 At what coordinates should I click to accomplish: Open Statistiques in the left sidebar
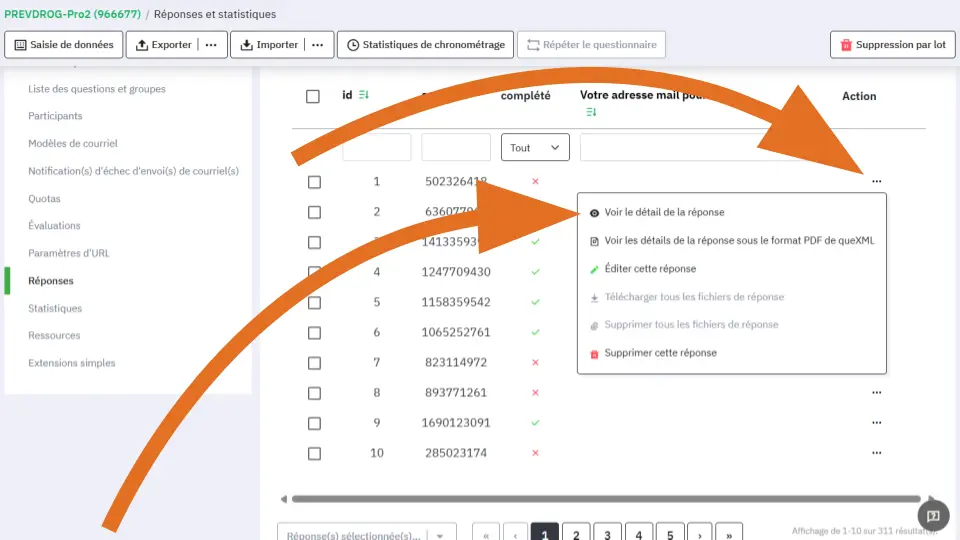55,308
